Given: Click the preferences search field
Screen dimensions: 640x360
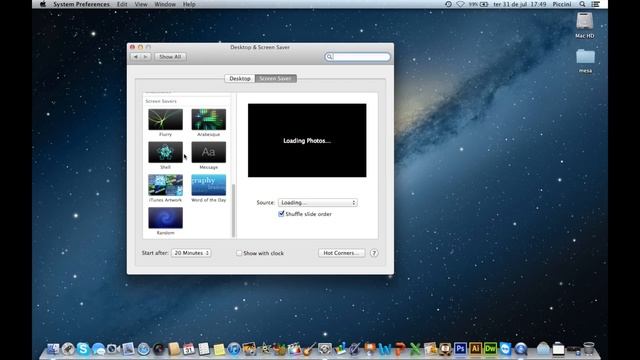Looking at the screenshot, I should click(x=358, y=57).
